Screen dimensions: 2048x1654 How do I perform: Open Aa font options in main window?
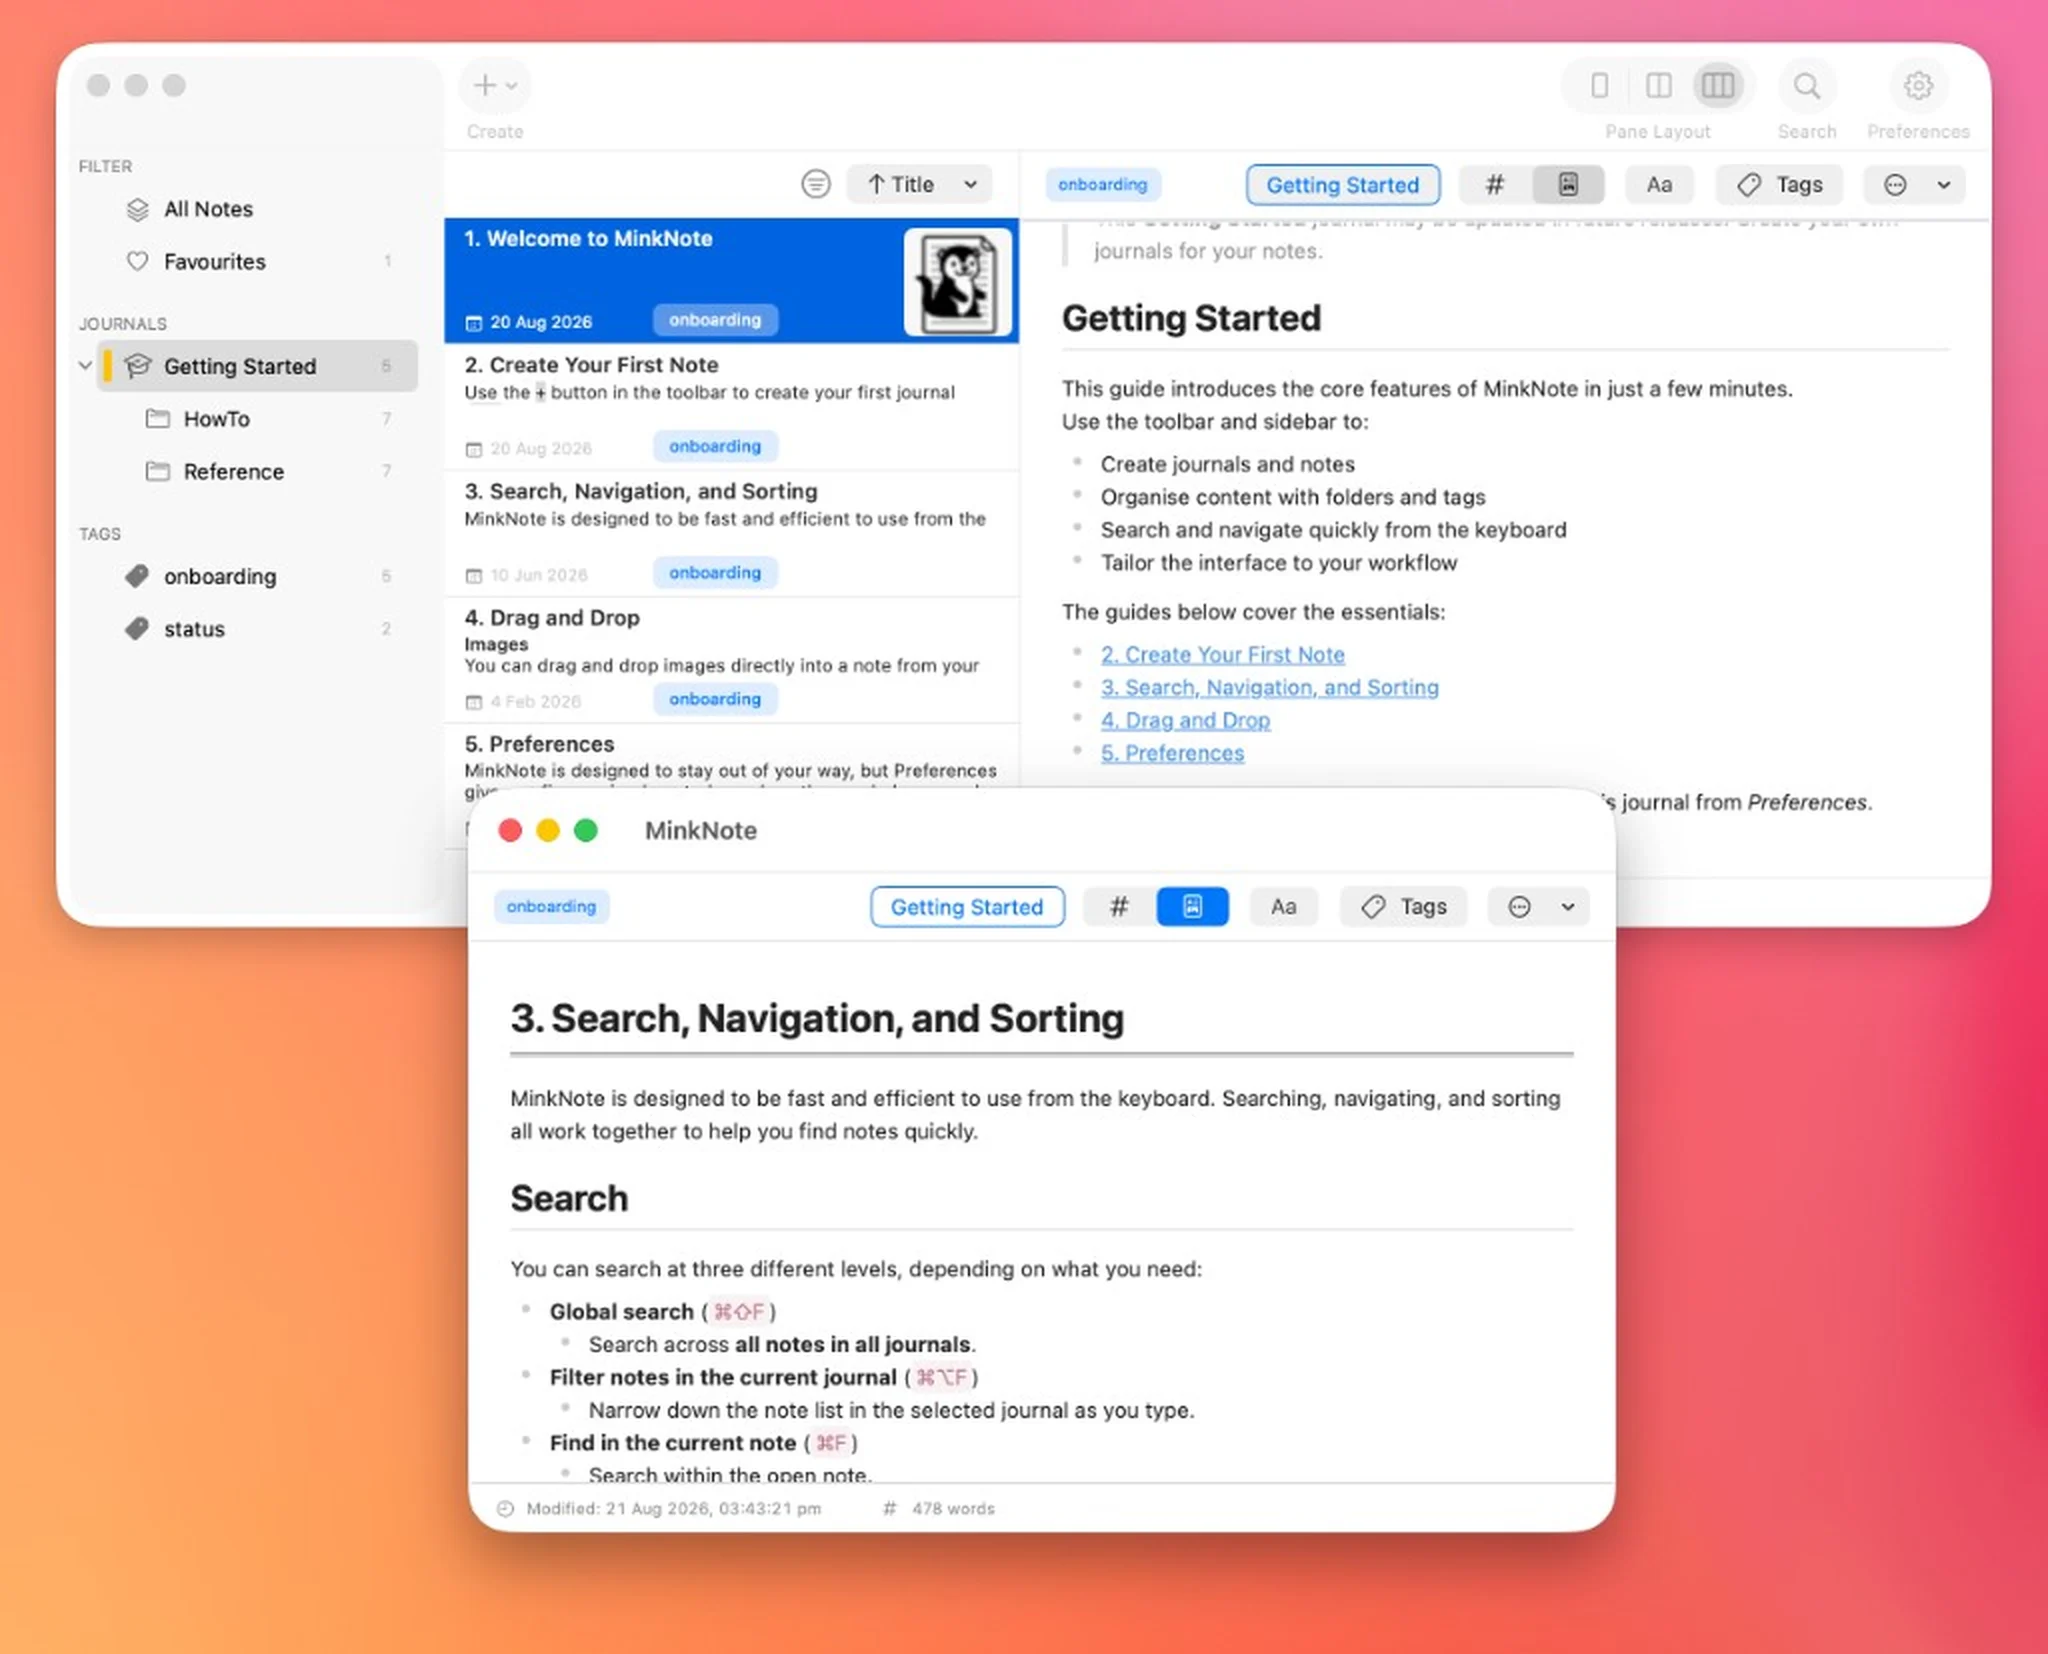tap(1659, 184)
